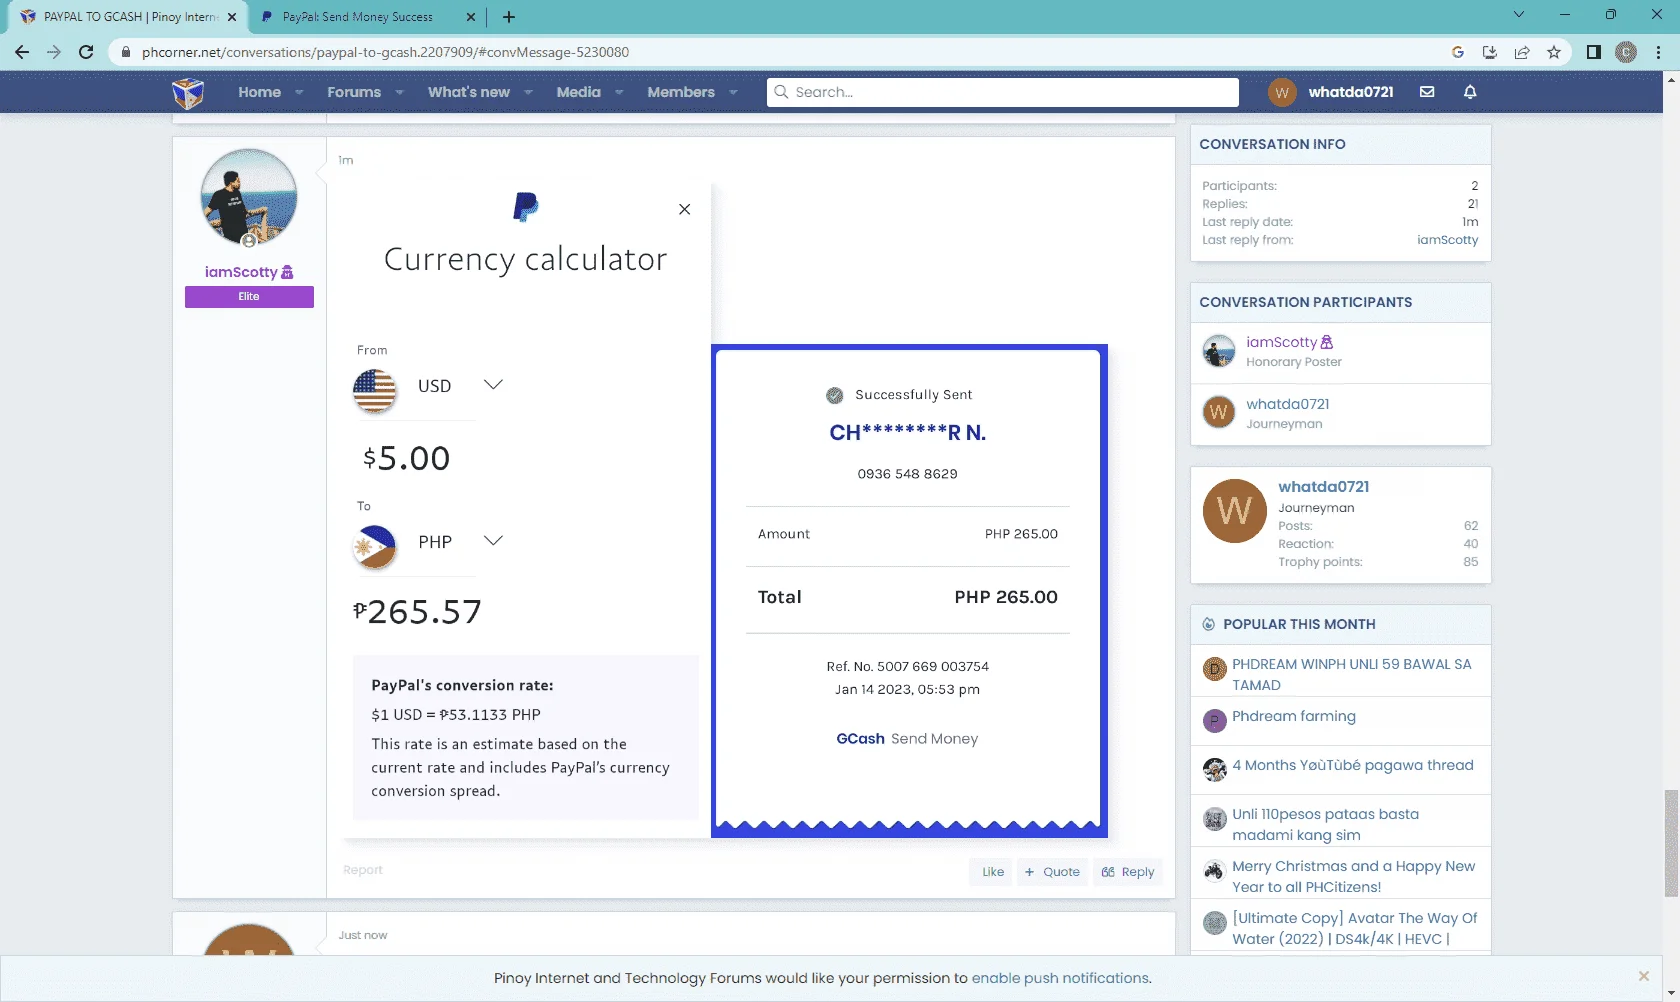Open Chrome's three-dot menu
This screenshot has width=1680, height=1002.
[1659, 52]
